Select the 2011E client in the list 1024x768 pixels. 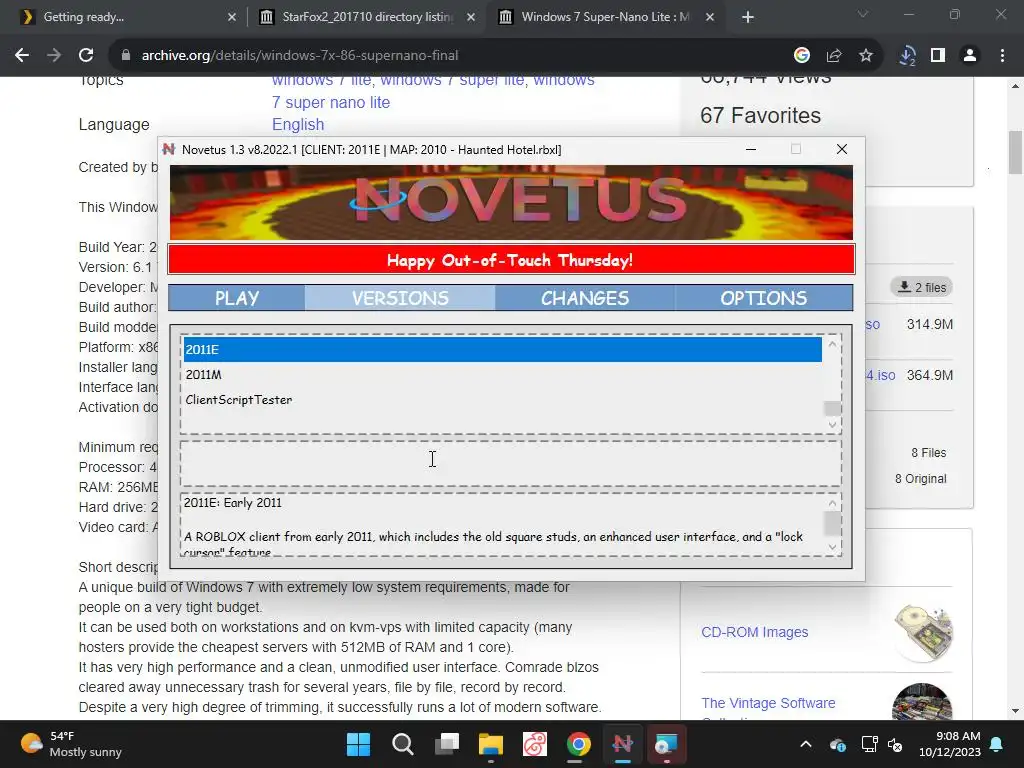pyautogui.click(x=502, y=349)
